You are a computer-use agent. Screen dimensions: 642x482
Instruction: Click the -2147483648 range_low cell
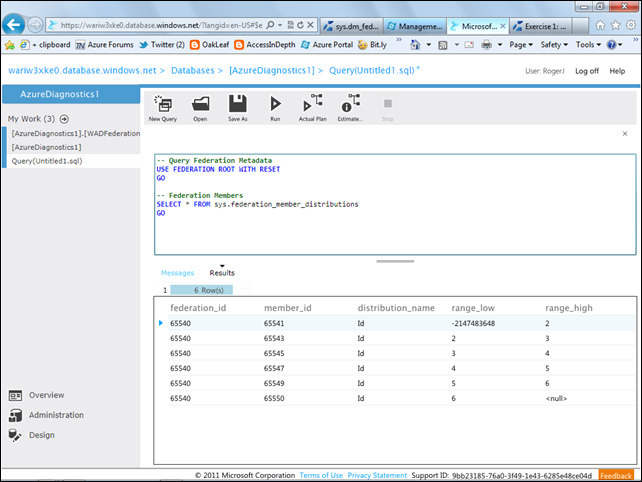click(x=473, y=324)
